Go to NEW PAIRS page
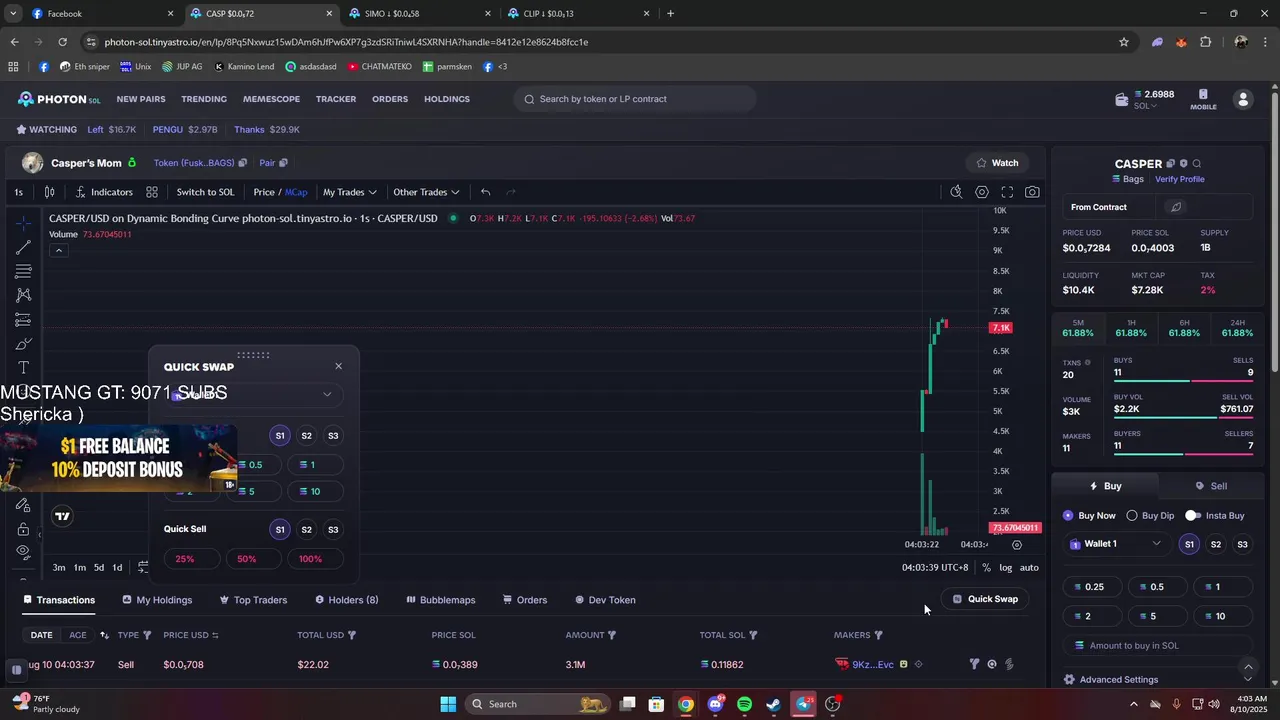Image resolution: width=1280 pixels, height=720 pixels. coord(141,99)
